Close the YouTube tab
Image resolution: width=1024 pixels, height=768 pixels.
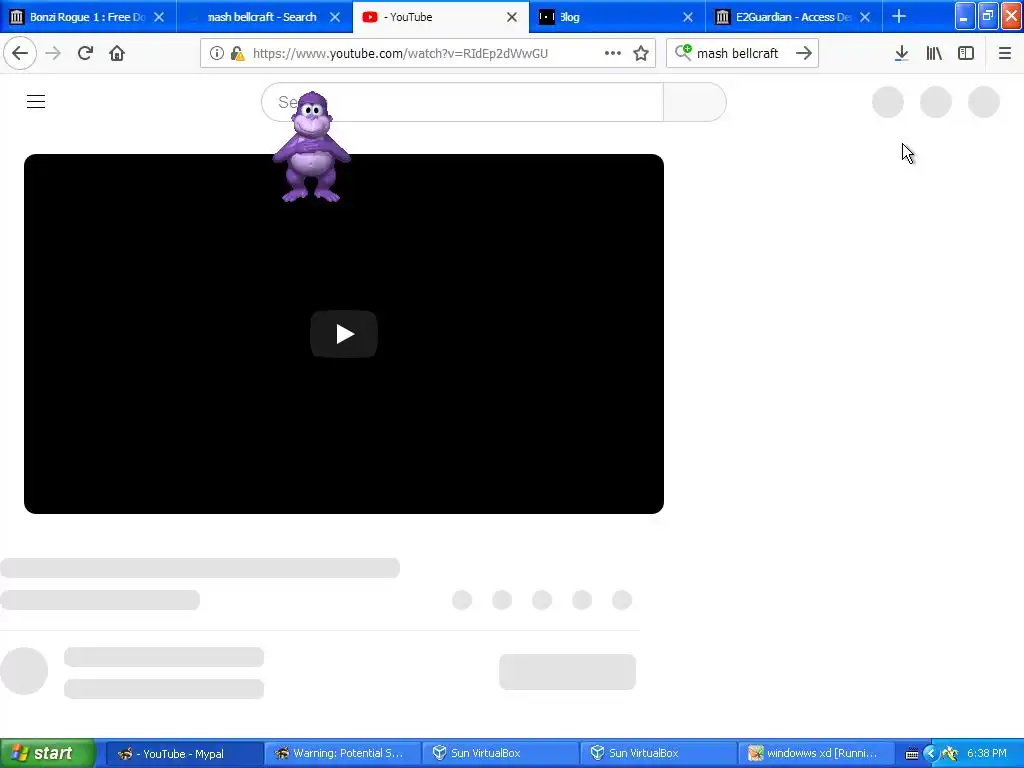tap(512, 17)
